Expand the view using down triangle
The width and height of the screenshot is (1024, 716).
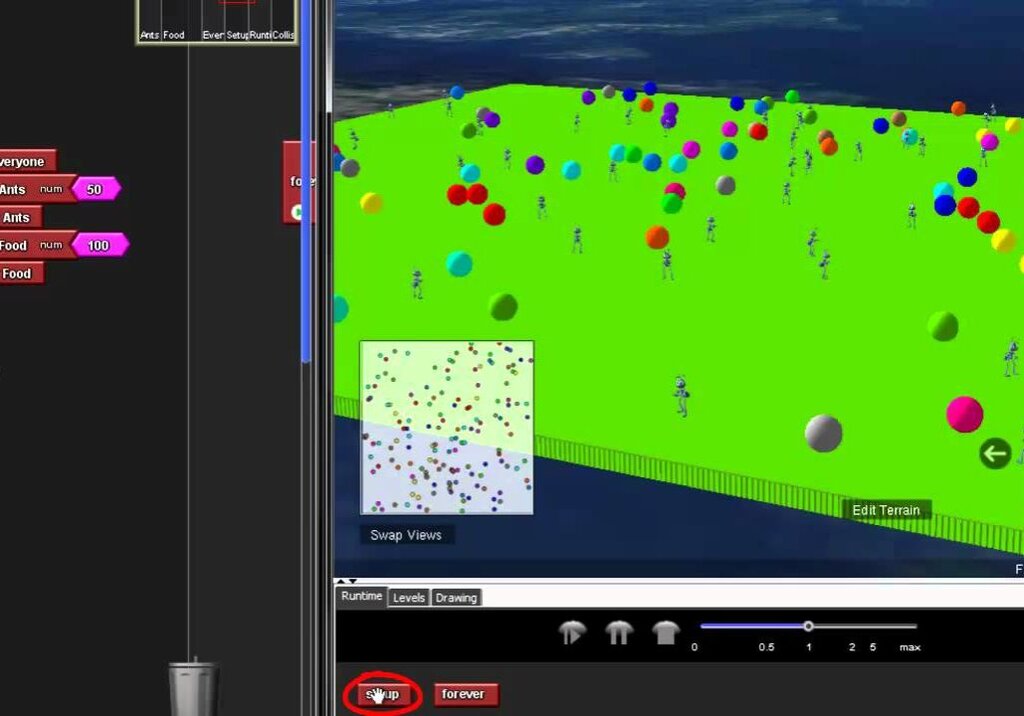[x=353, y=581]
